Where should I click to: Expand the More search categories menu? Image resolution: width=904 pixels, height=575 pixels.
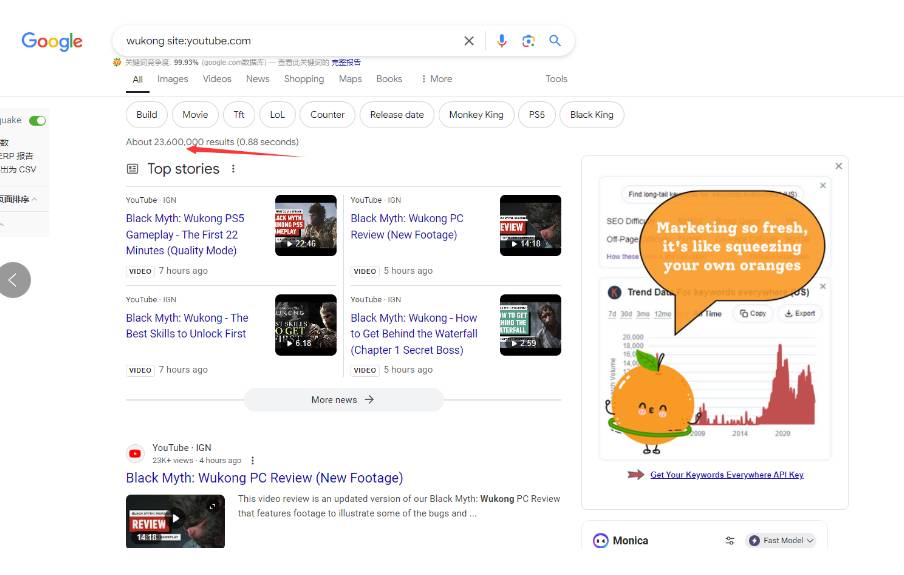point(436,79)
